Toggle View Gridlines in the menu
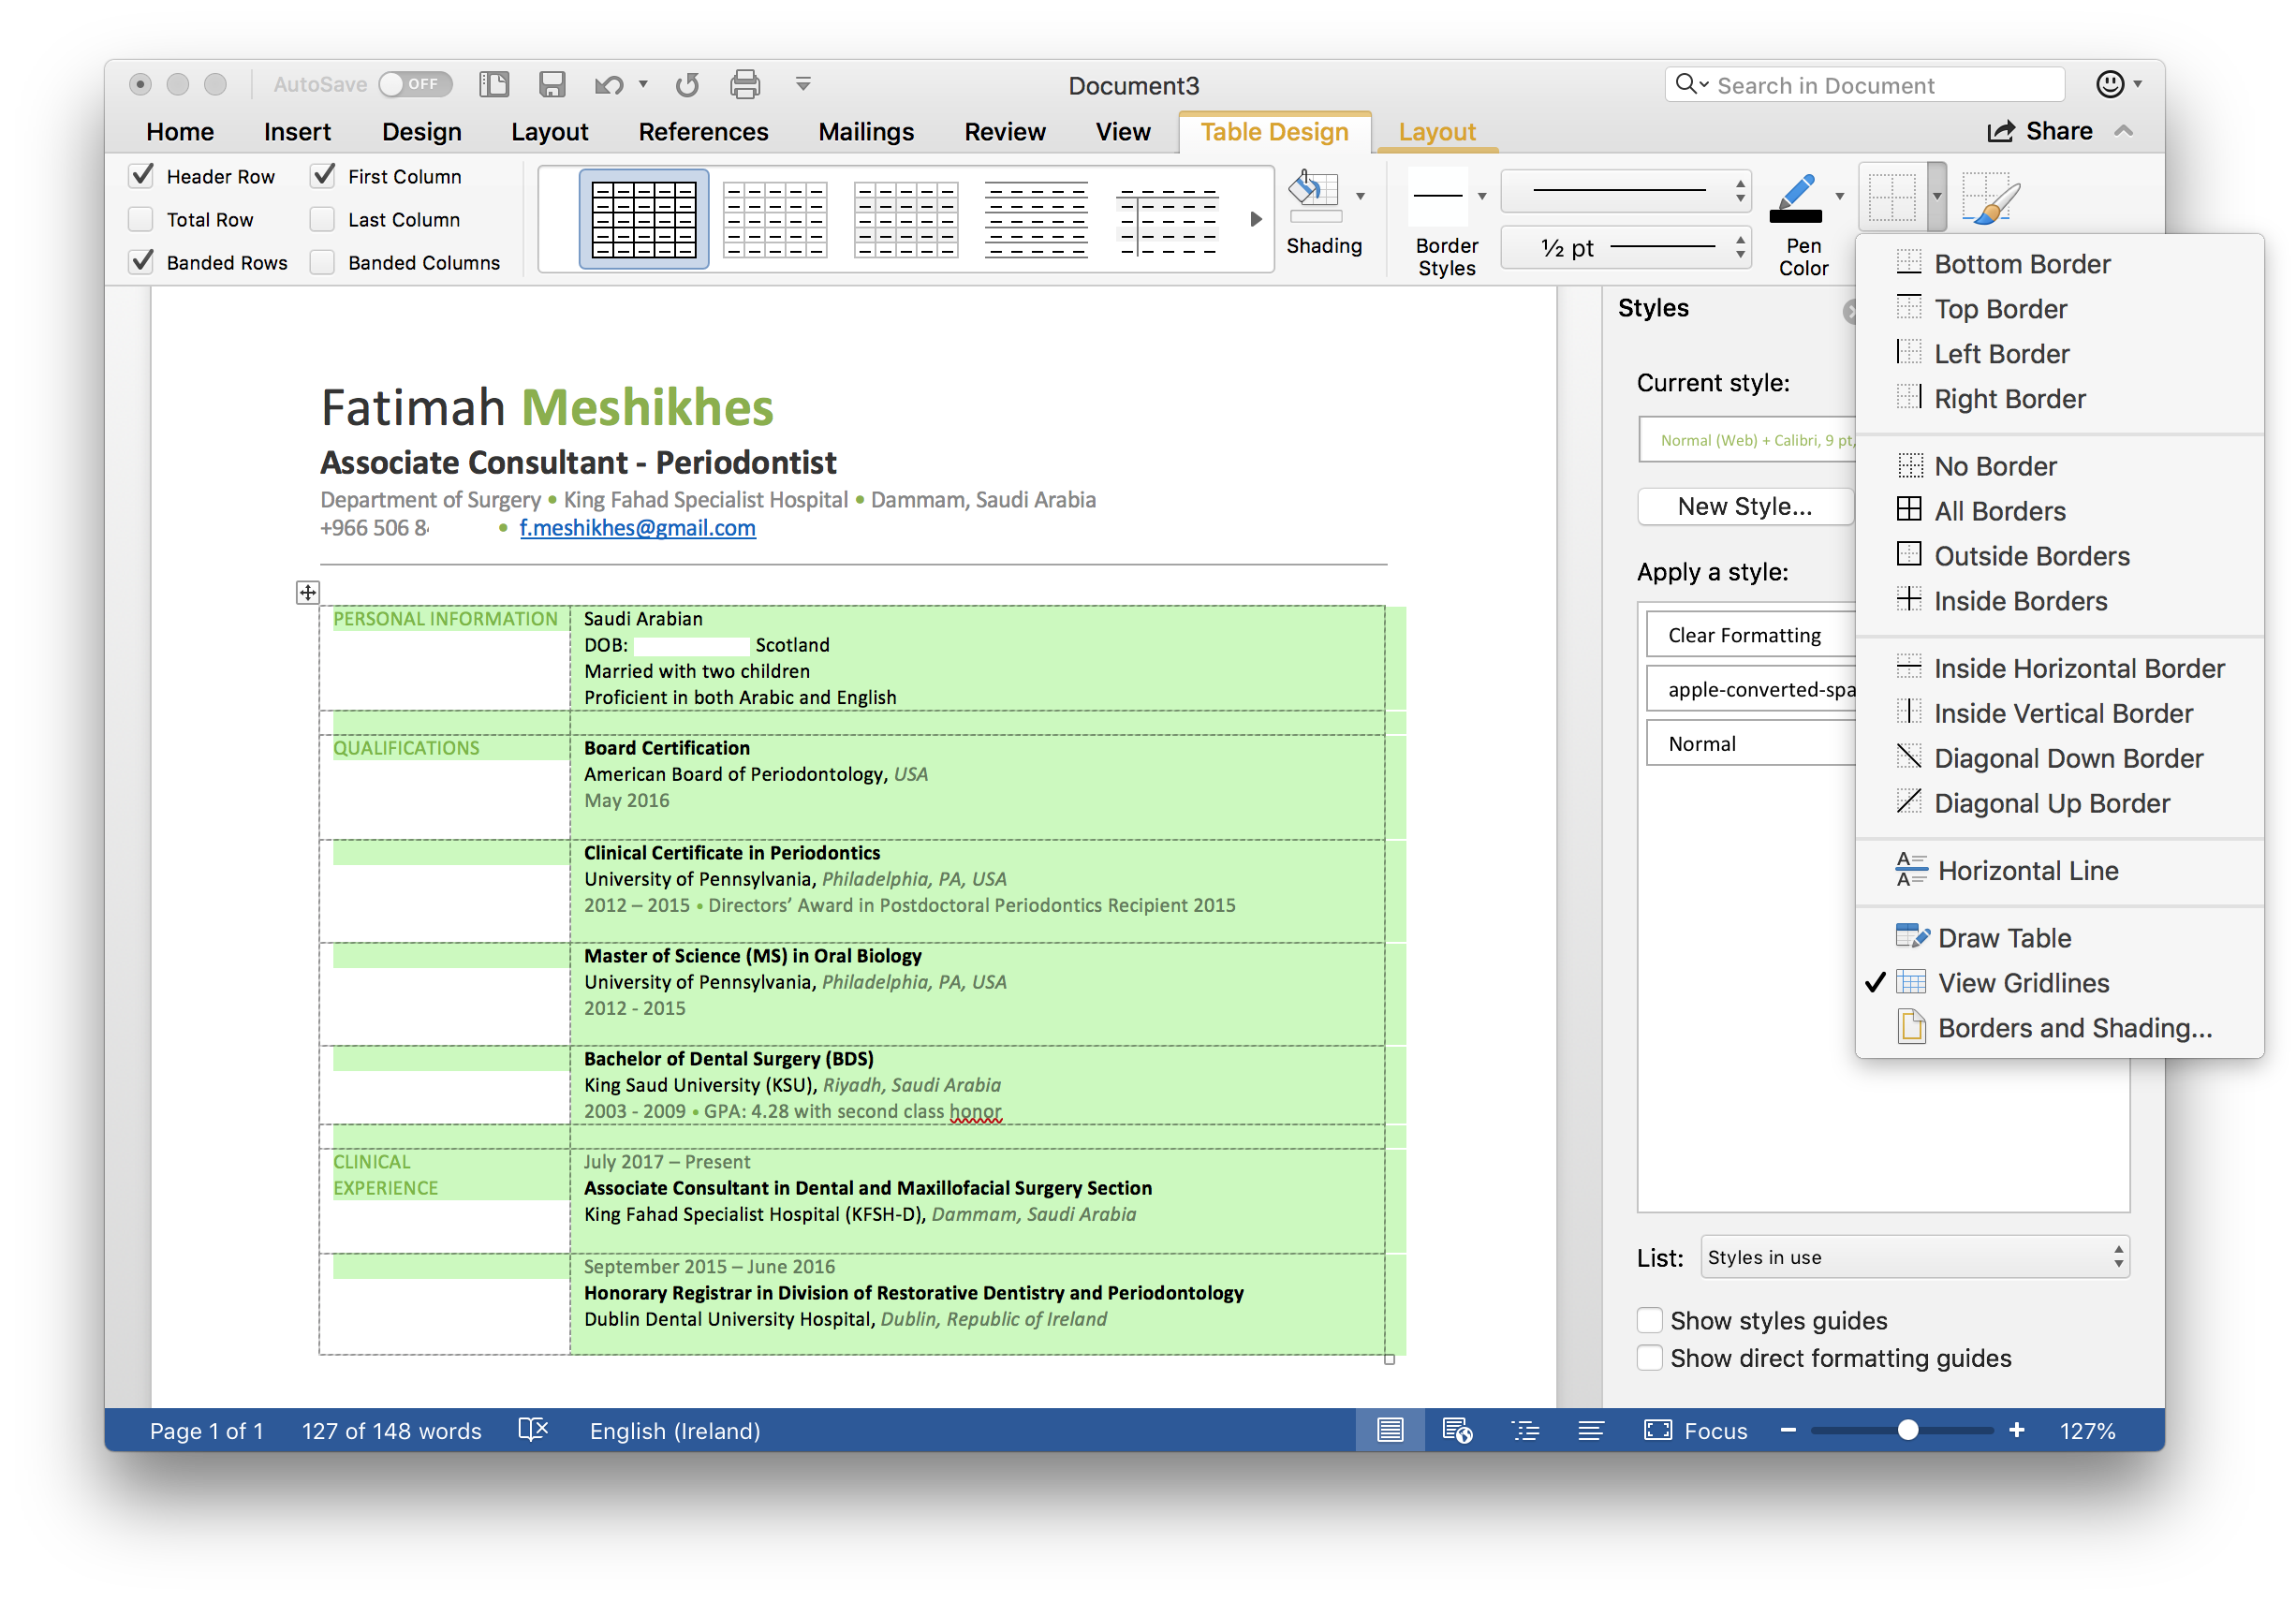The height and width of the screenshot is (1601, 2296). (2059, 982)
